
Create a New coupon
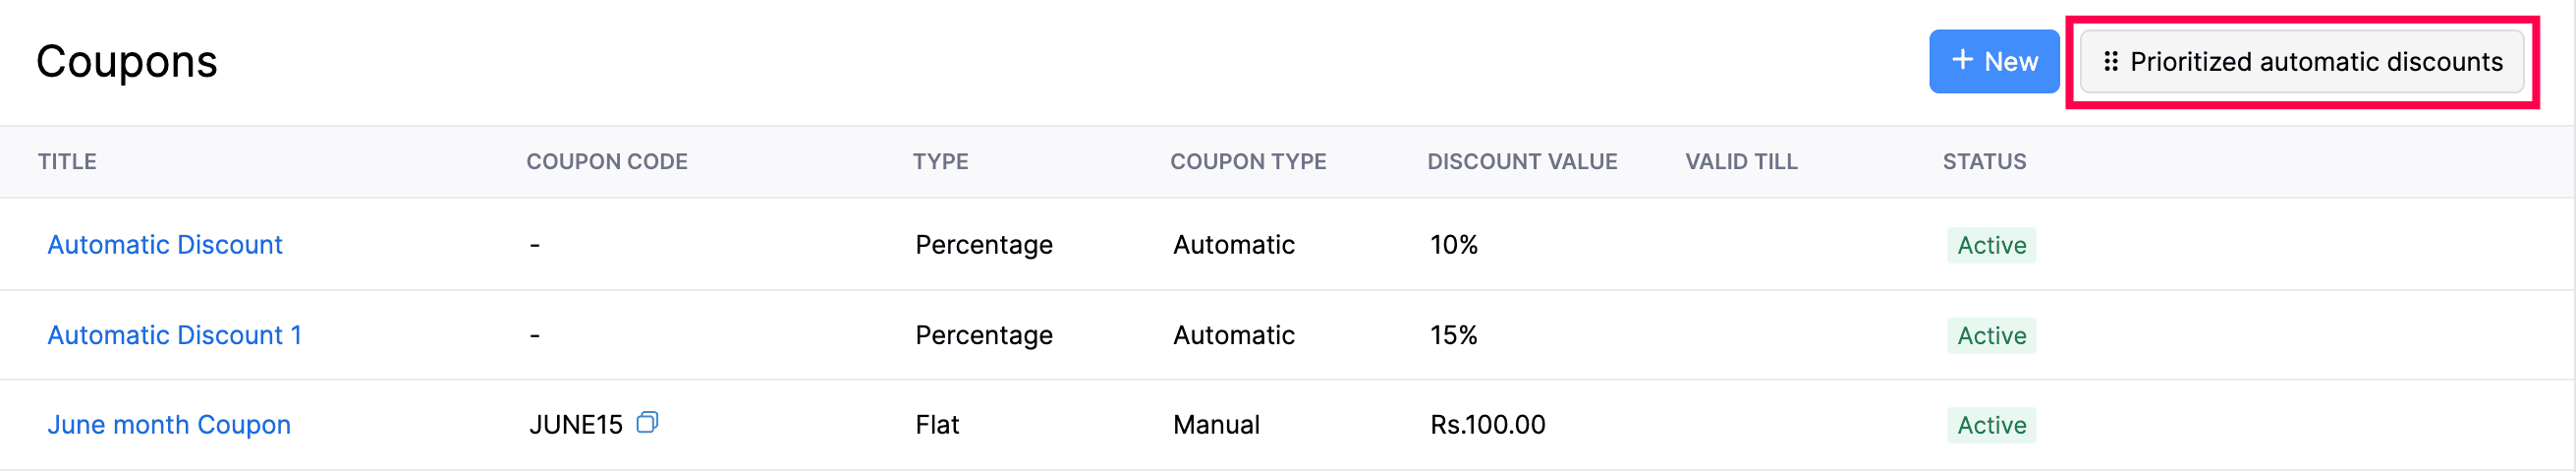tap(1993, 62)
